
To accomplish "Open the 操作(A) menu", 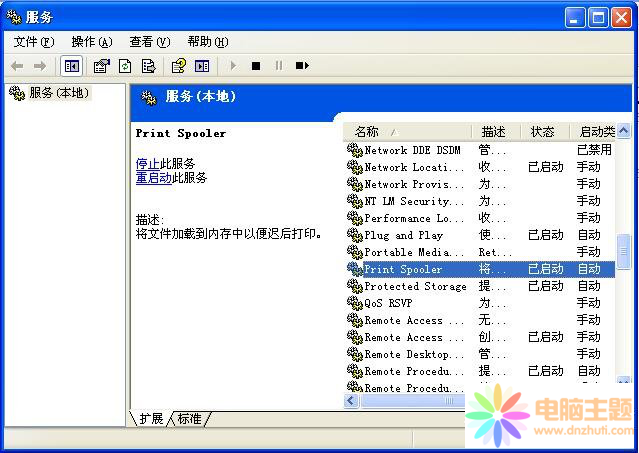I will coord(91,42).
